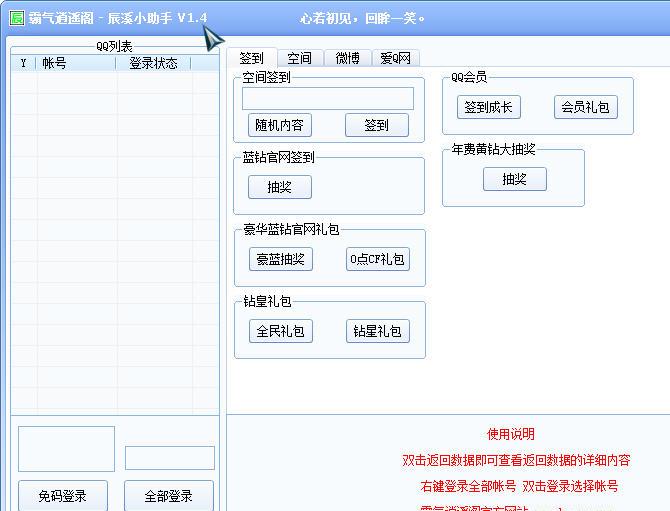Click the 豪蓝抽奖 button

point(281,259)
